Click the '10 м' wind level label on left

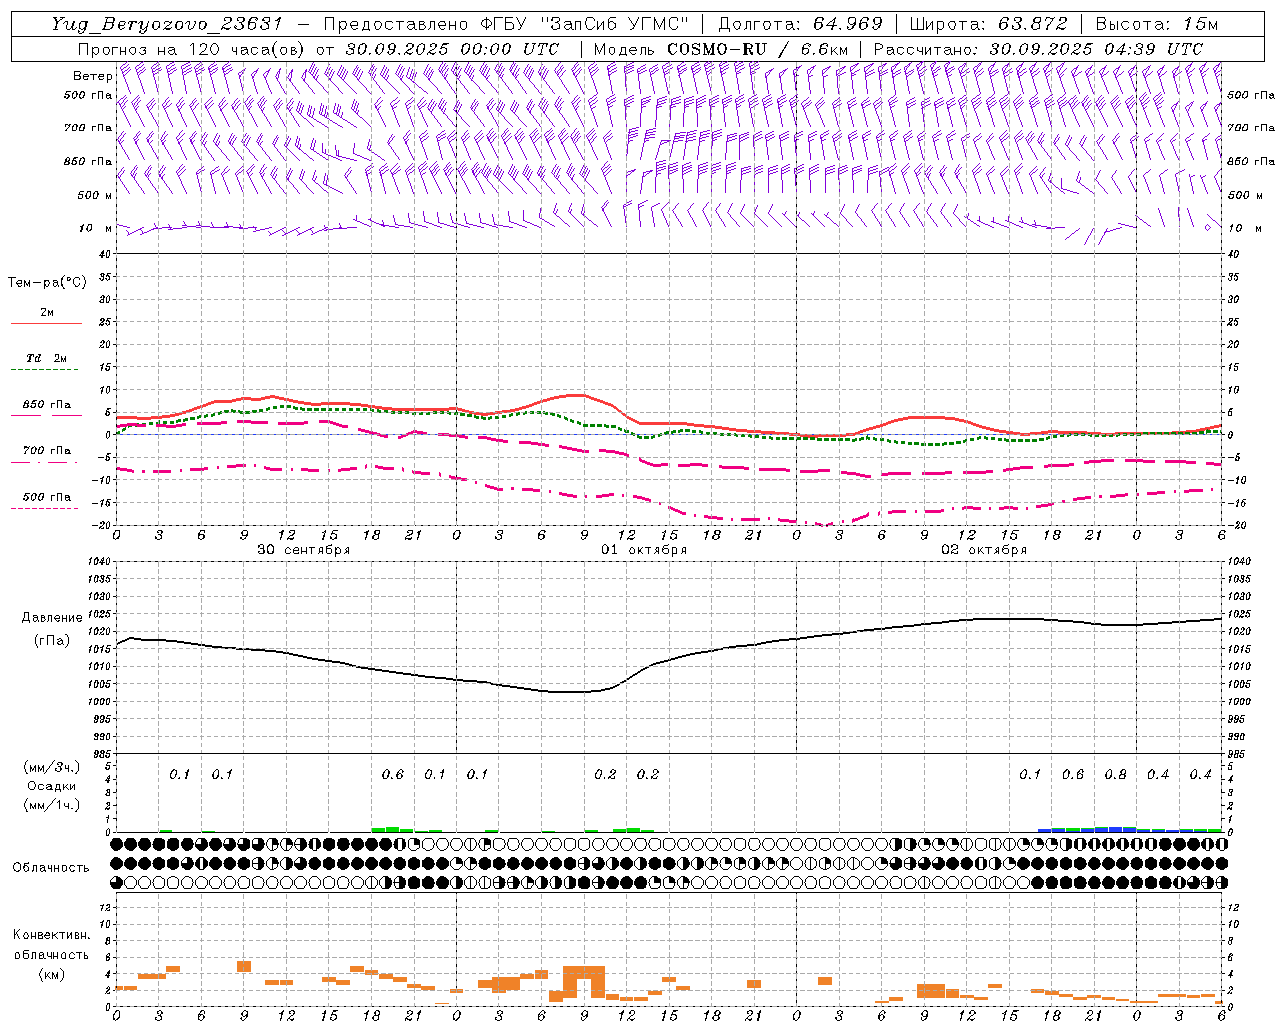point(95,228)
